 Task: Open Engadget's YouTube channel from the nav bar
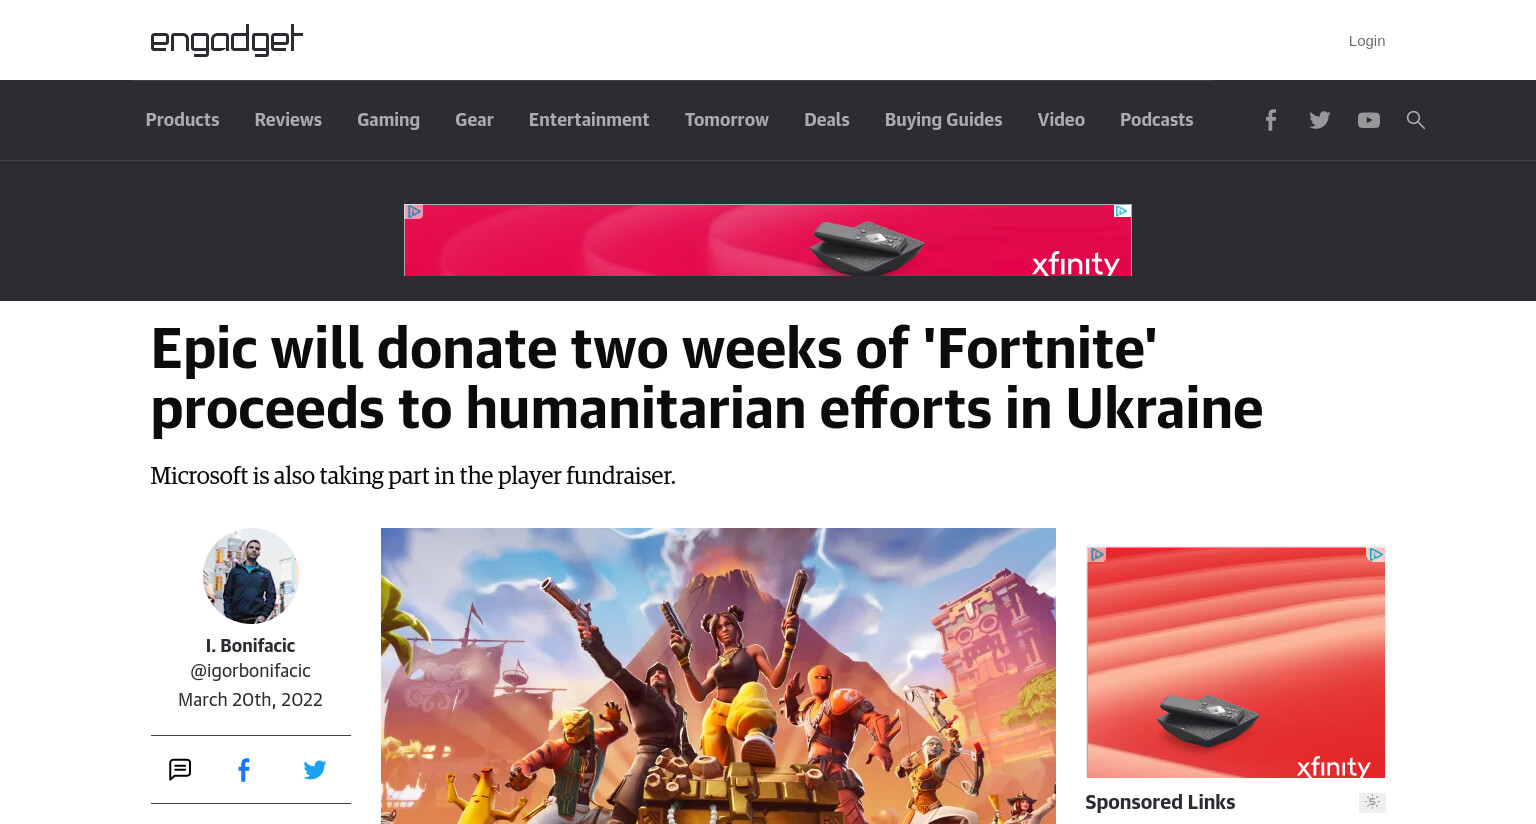pyautogui.click(x=1369, y=120)
